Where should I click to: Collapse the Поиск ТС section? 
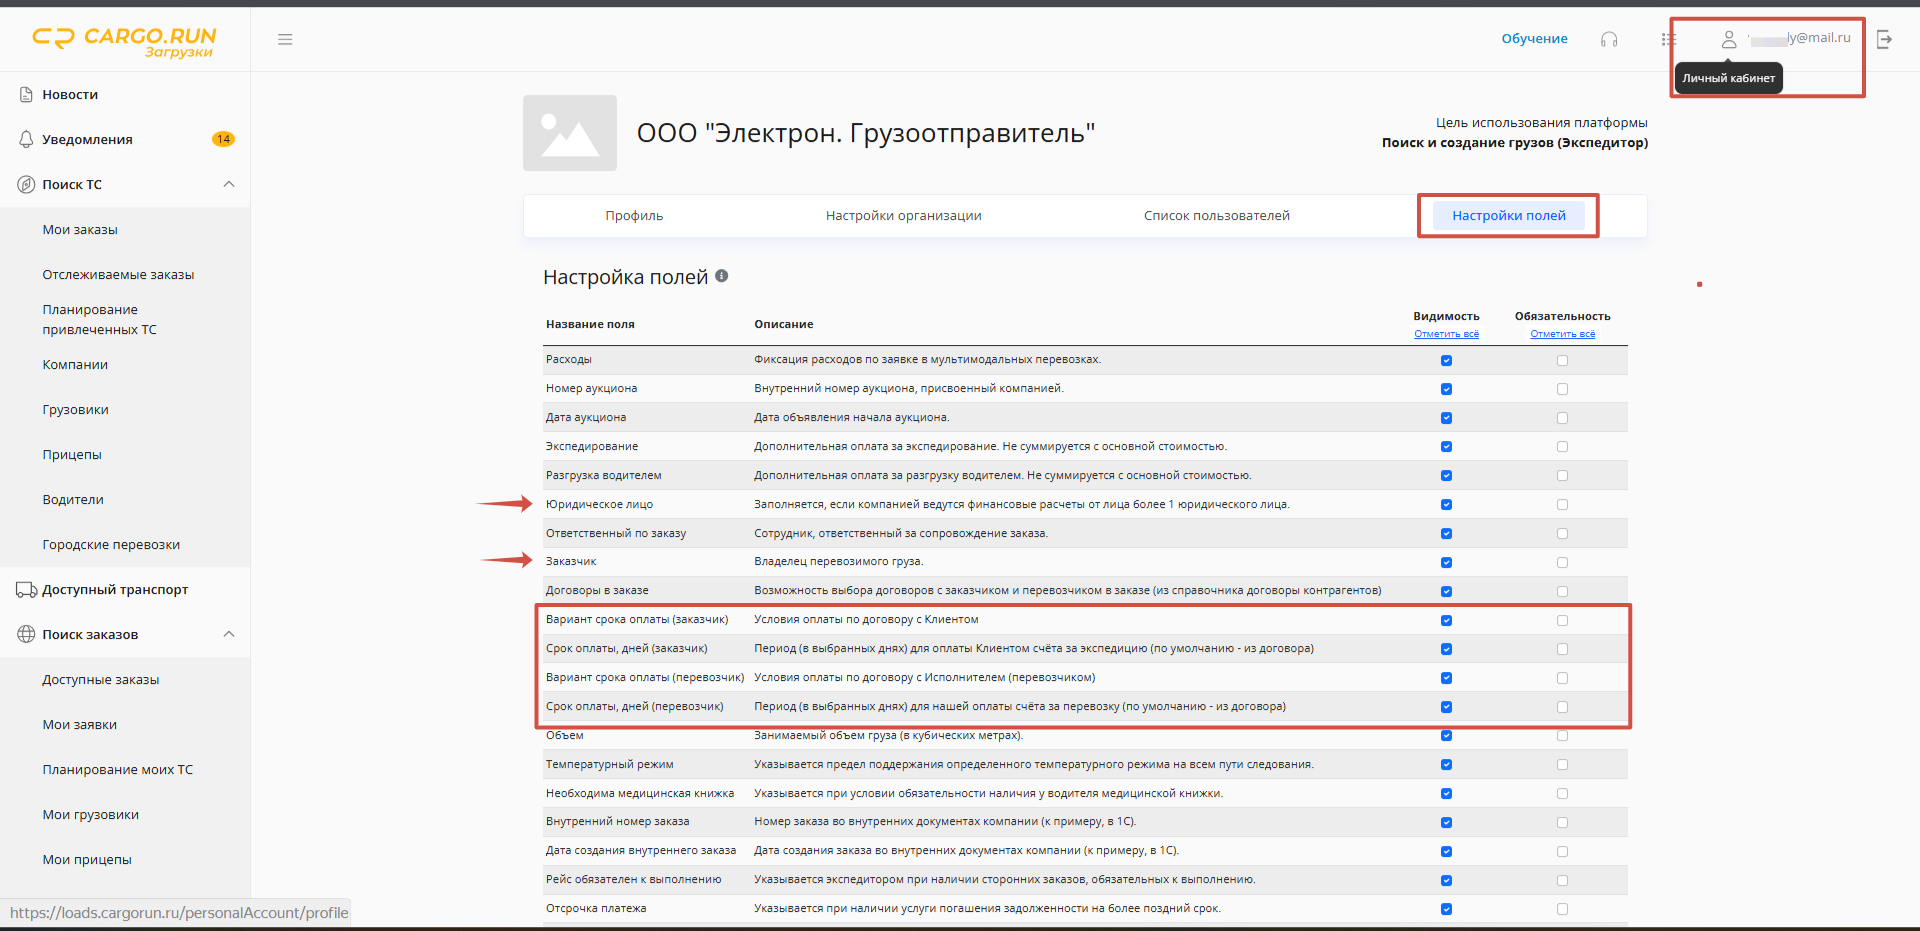click(229, 184)
